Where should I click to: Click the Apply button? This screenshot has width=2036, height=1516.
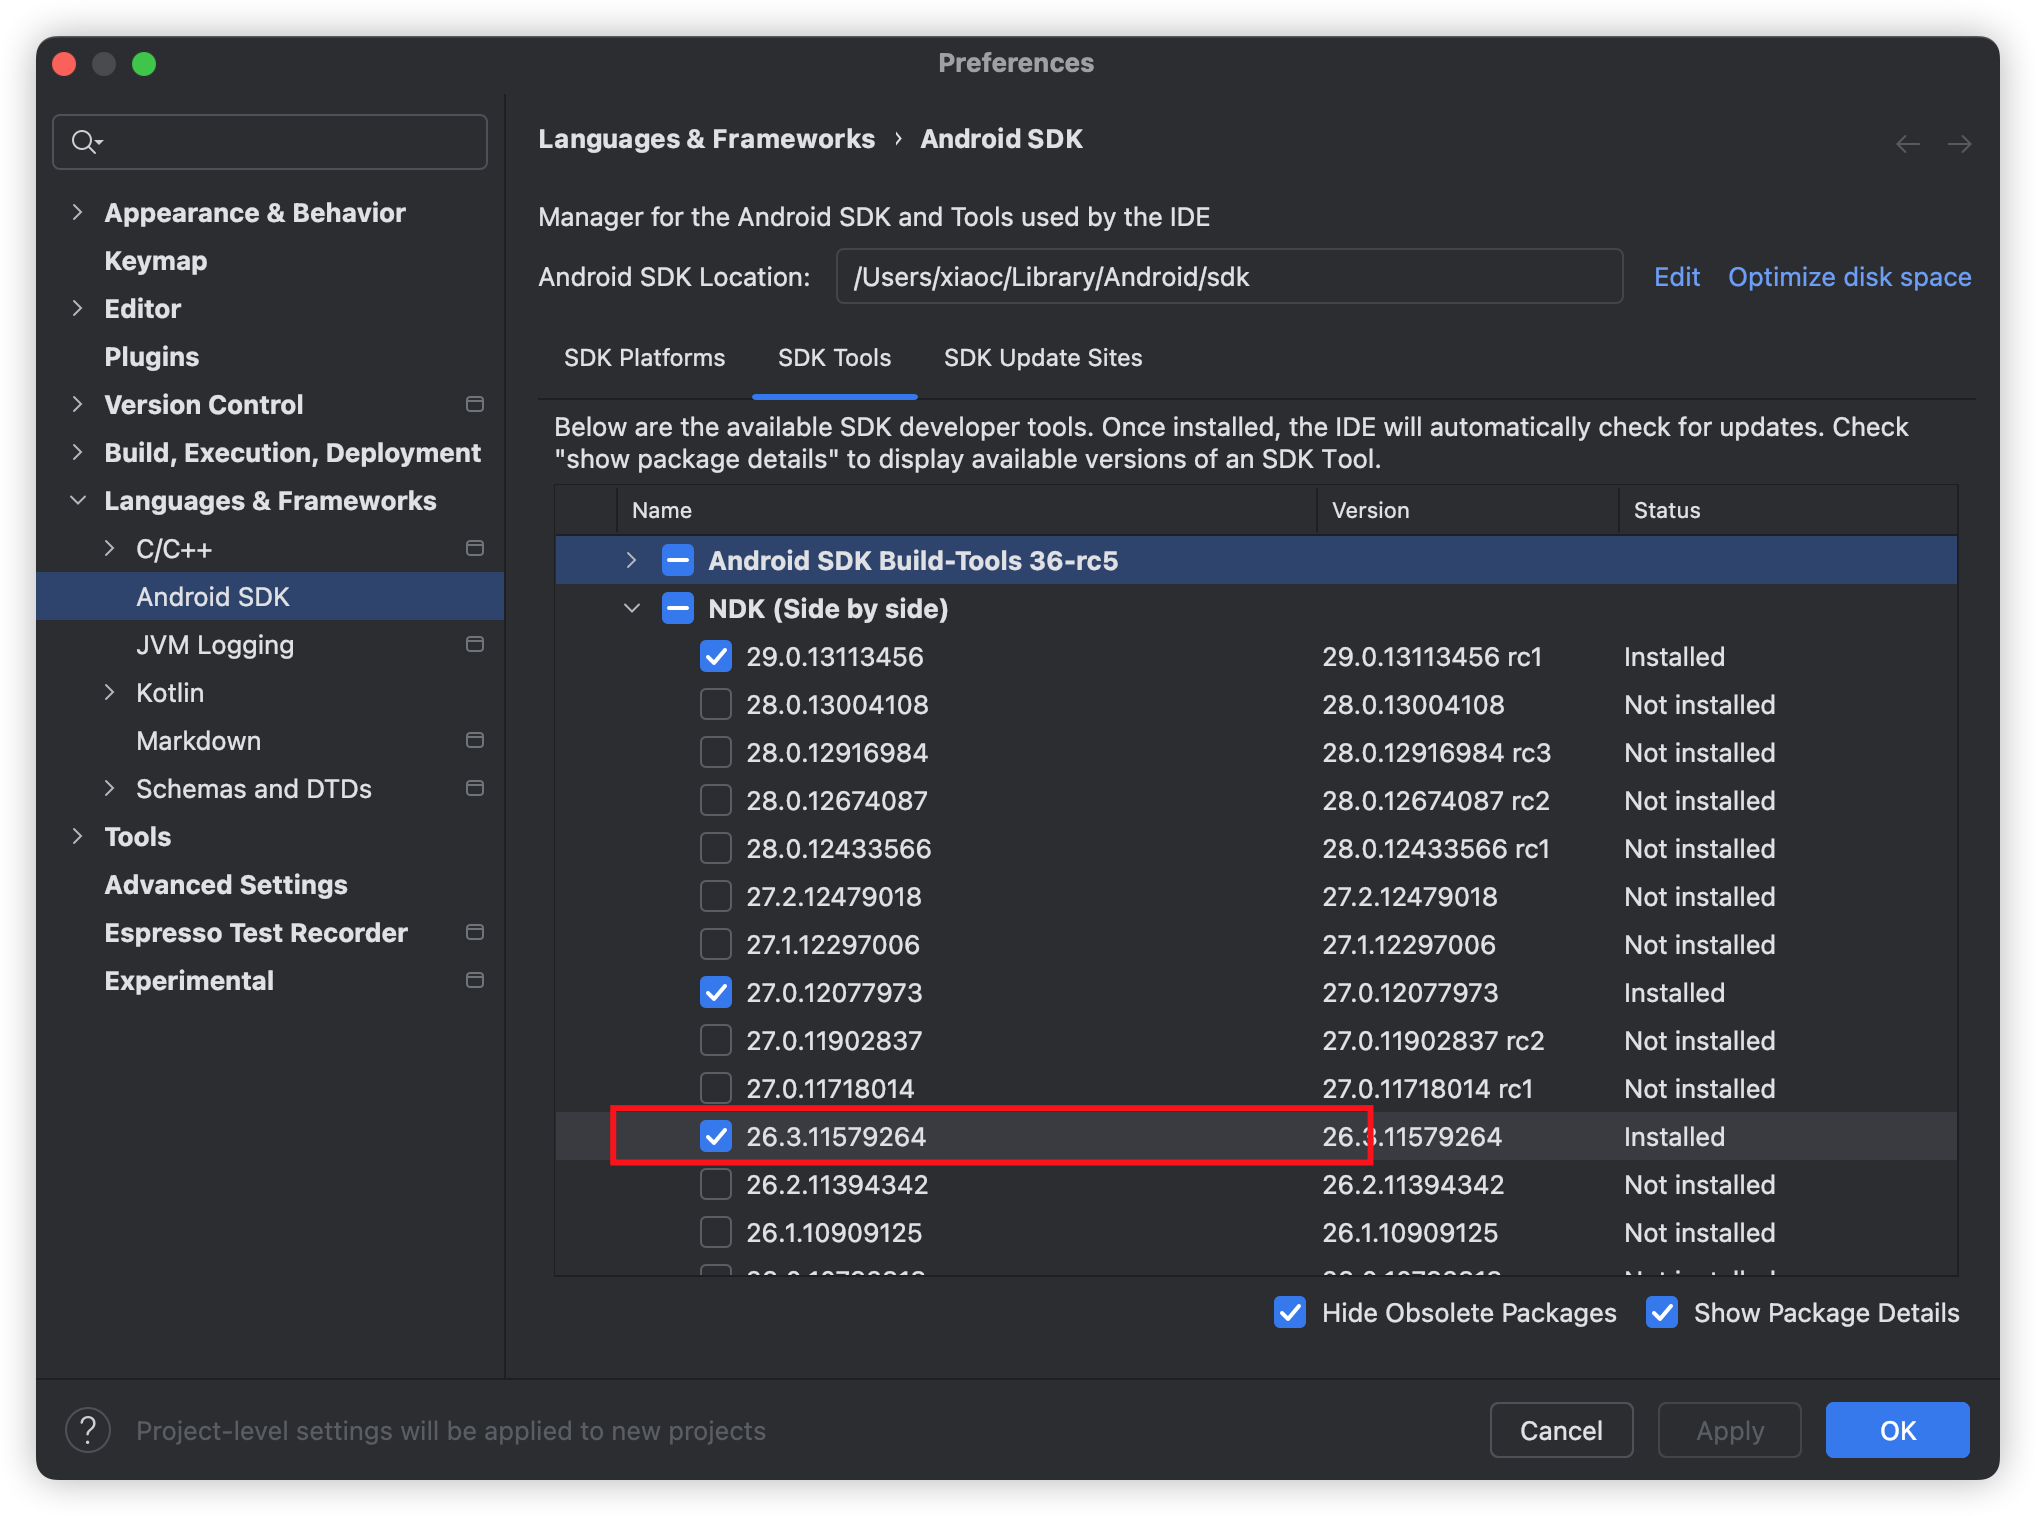coord(1729,1430)
